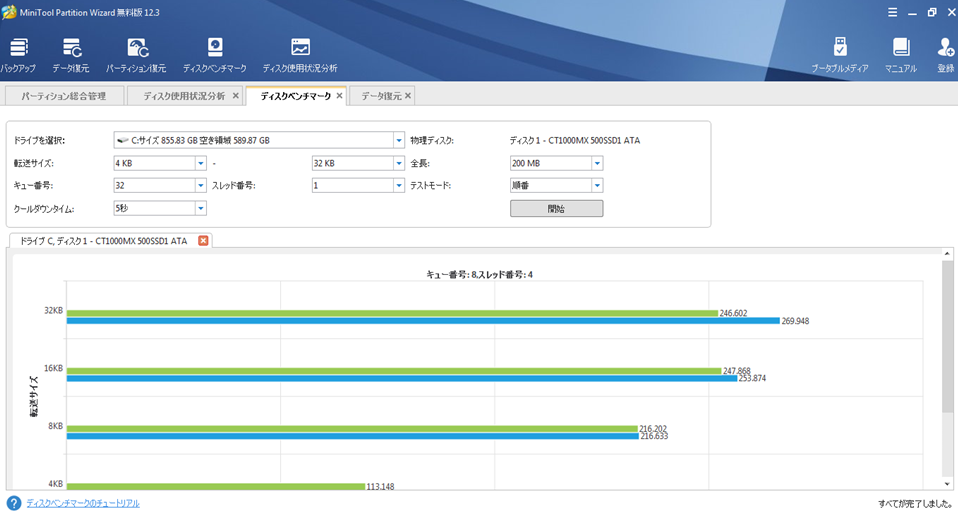This screenshot has width=958, height=519.
Task: Click the 8KB axis label
Action: click(x=56, y=425)
